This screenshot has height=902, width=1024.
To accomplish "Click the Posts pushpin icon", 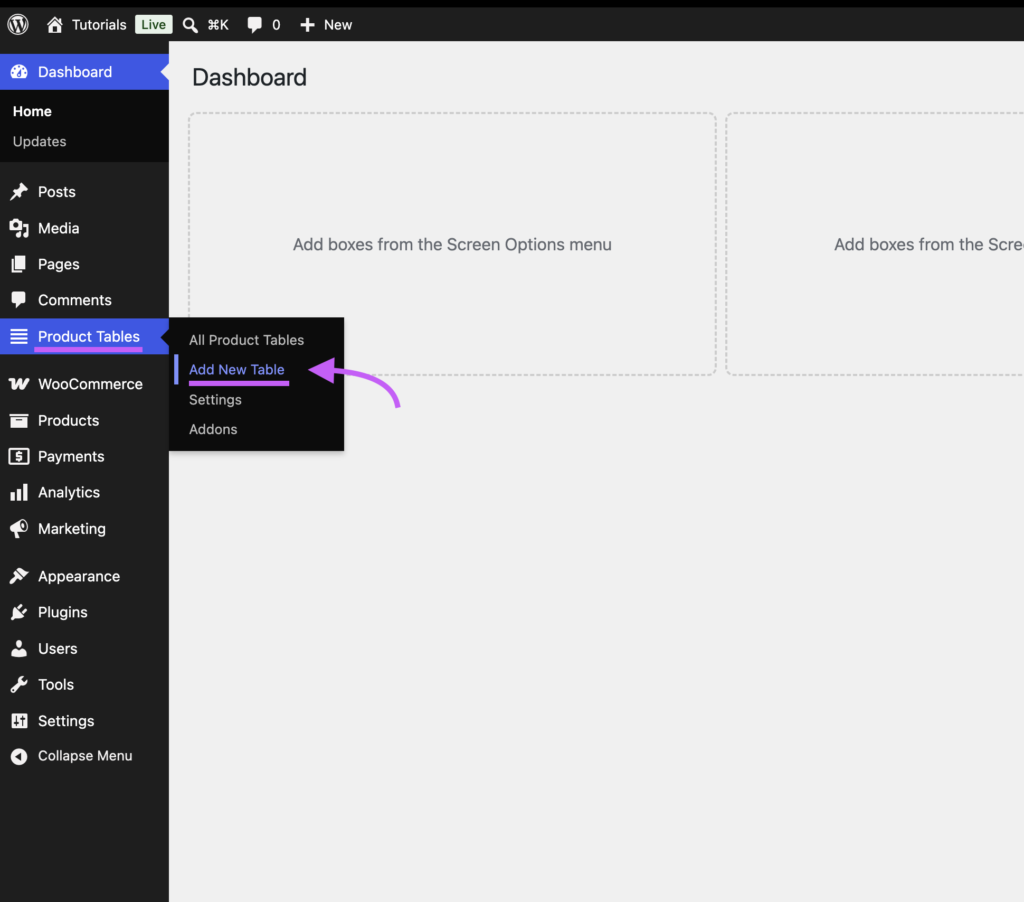I will click(x=19, y=191).
